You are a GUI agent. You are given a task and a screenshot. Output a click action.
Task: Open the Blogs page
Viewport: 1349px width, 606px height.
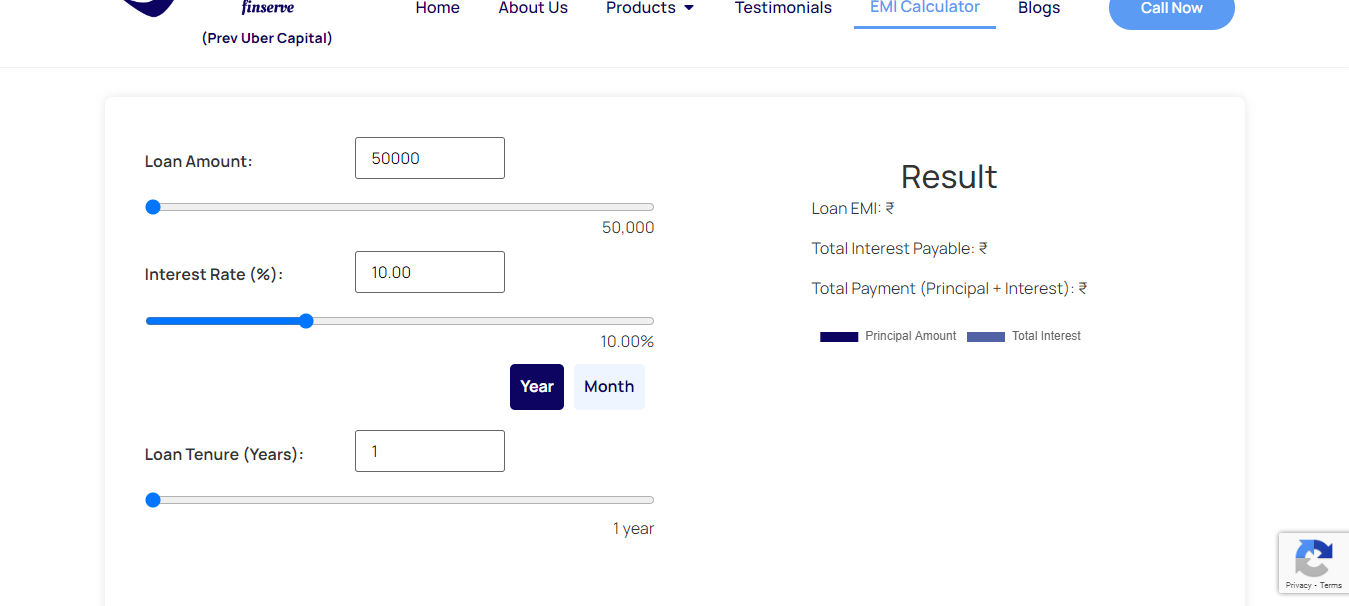tap(1039, 8)
